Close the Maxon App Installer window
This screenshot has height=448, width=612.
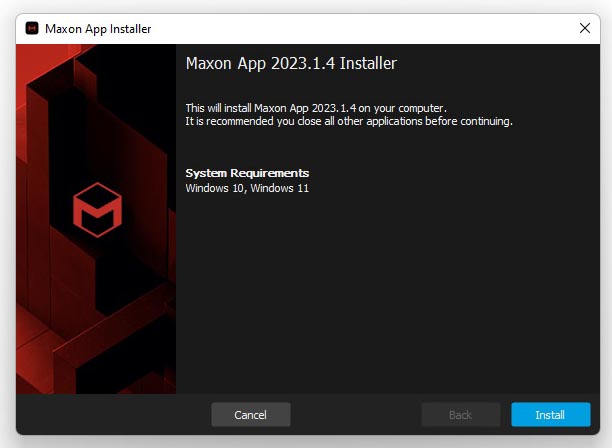point(584,28)
